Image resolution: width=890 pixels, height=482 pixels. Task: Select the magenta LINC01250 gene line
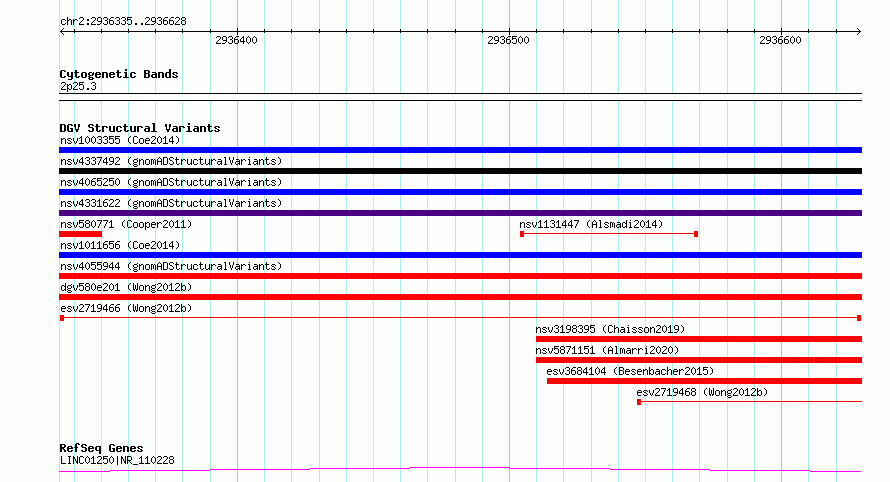pyautogui.click(x=460, y=470)
